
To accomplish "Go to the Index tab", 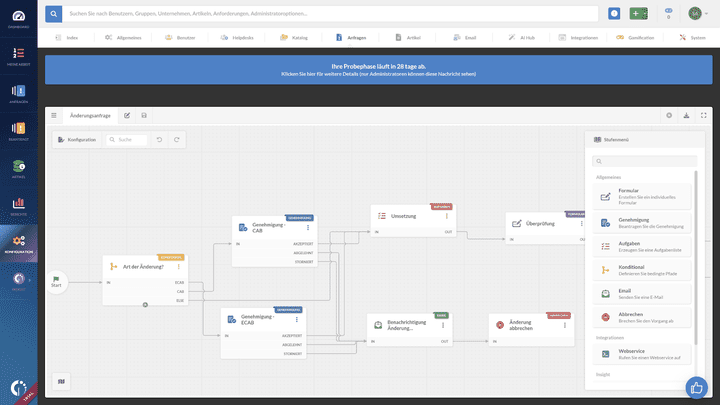I will [67, 38].
